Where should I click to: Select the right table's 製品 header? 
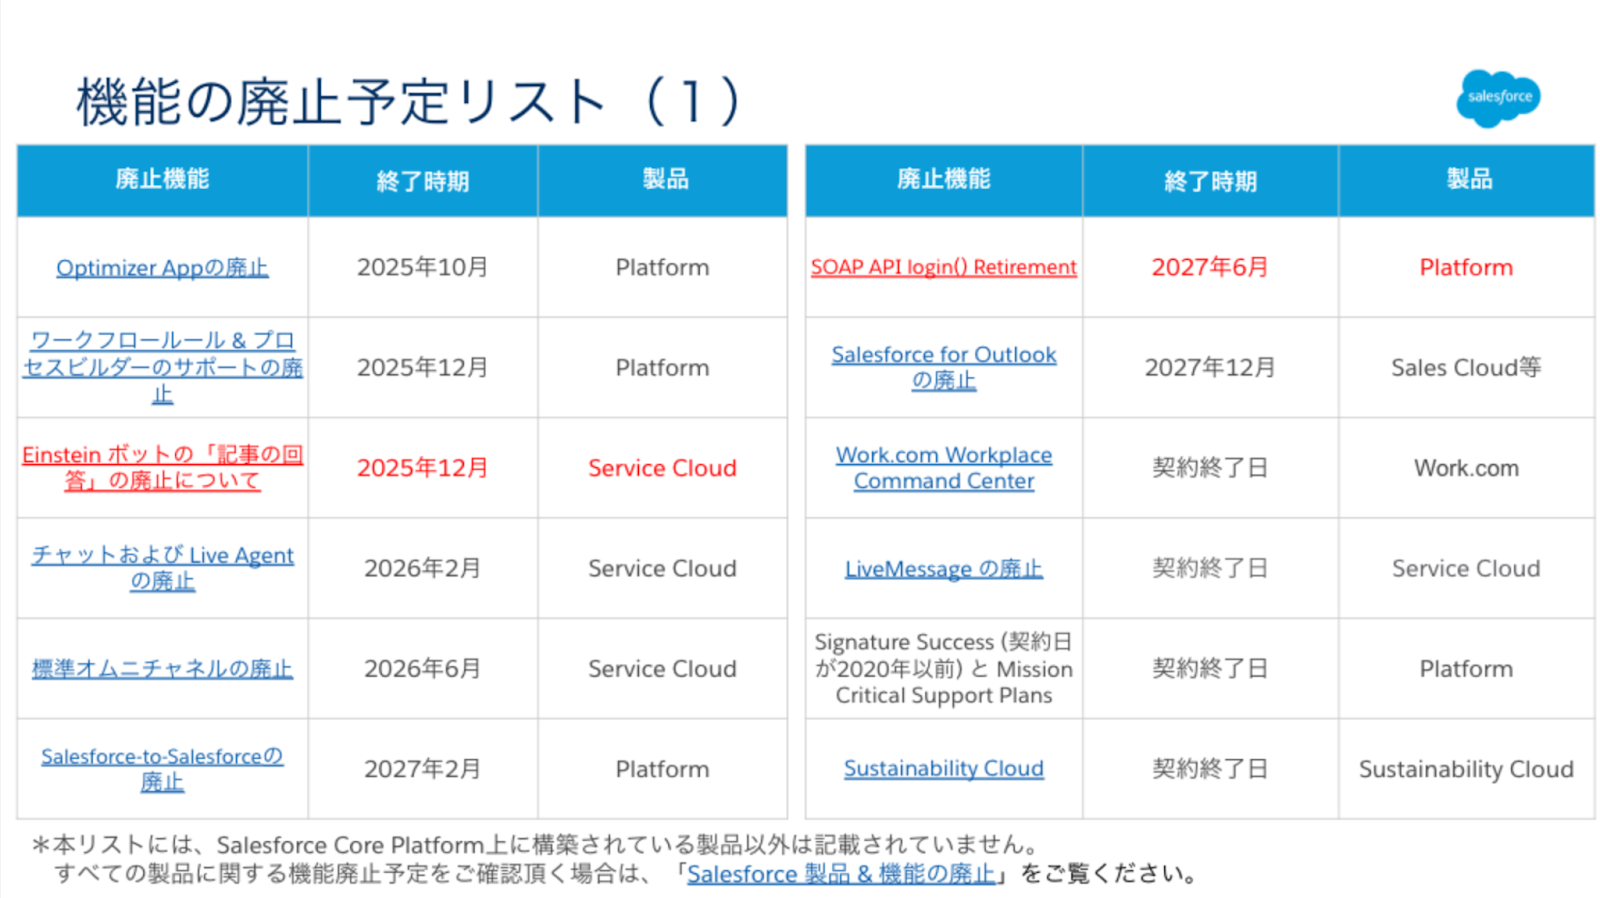(1467, 179)
